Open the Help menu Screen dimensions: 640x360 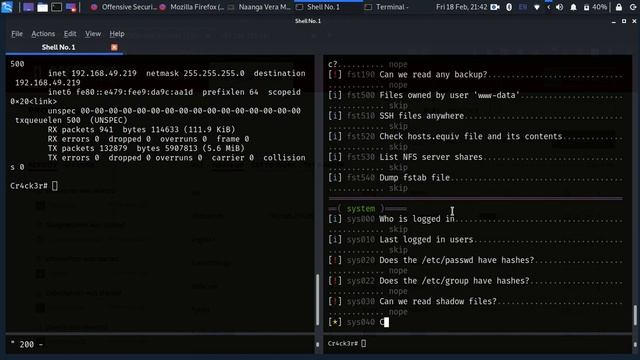[x=117, y=34]
